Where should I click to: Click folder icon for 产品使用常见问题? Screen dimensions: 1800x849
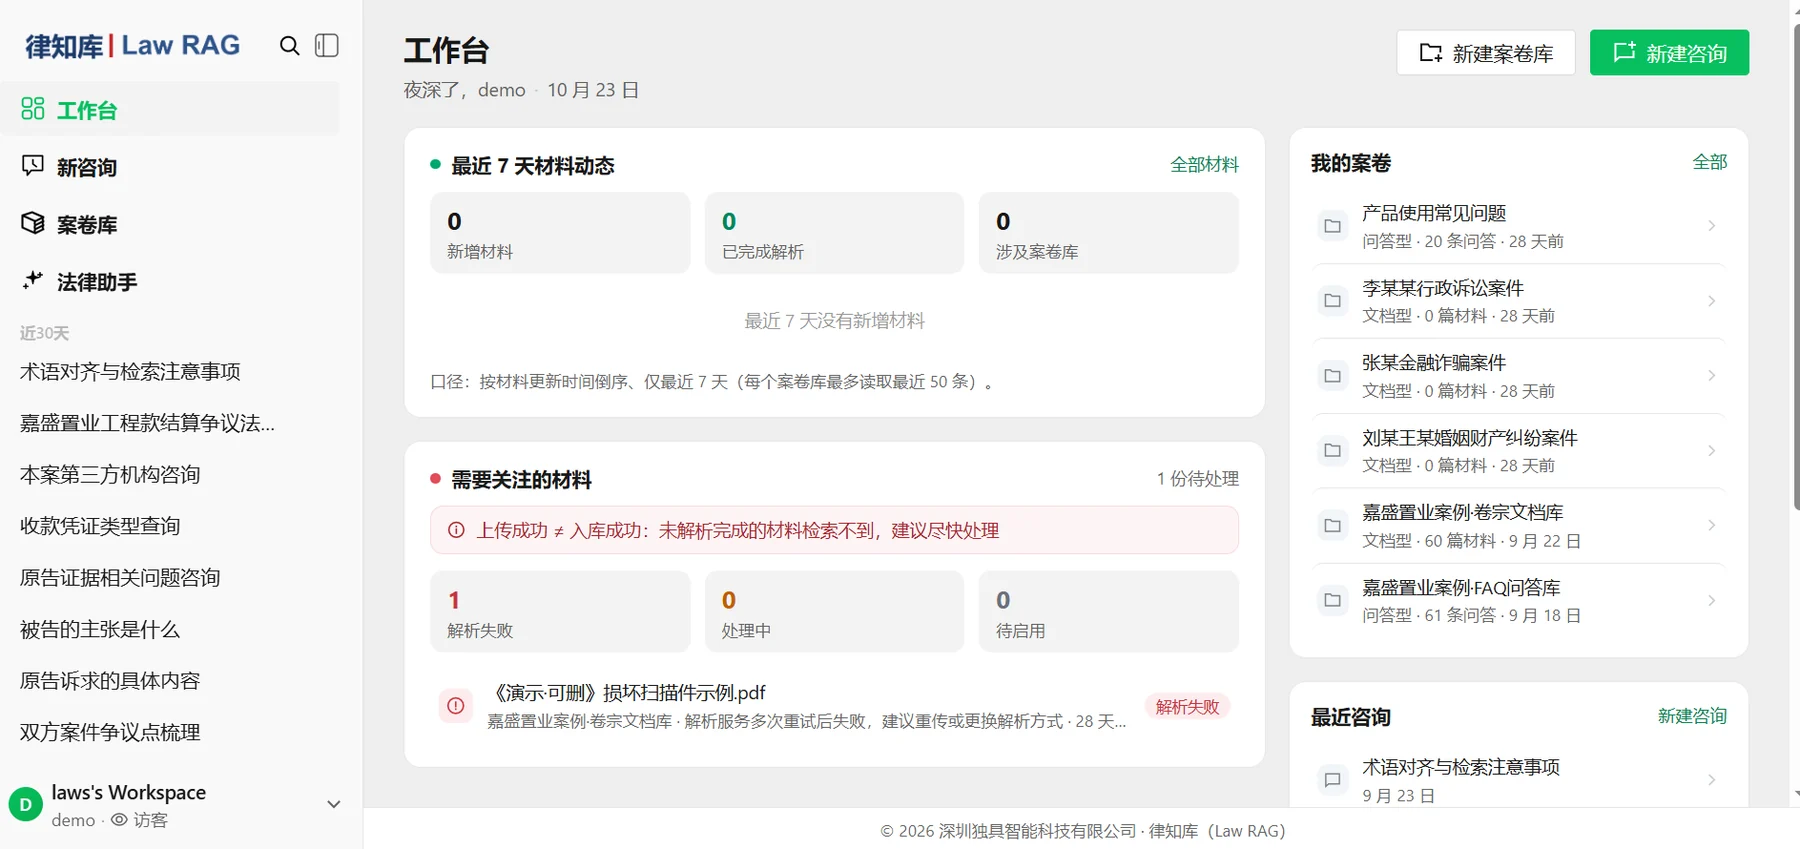coord(1333,226)
